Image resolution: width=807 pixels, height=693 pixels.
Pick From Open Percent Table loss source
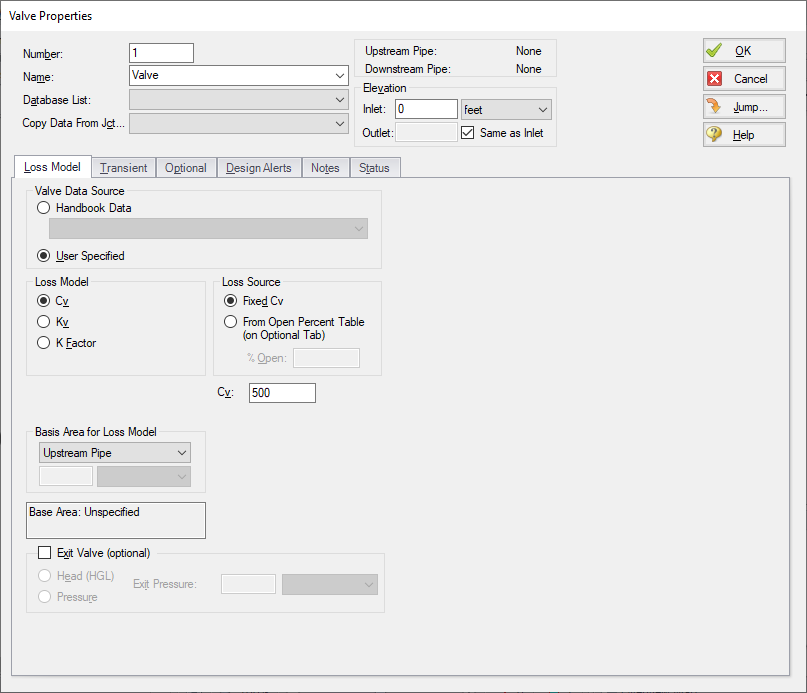pos(230,321)
